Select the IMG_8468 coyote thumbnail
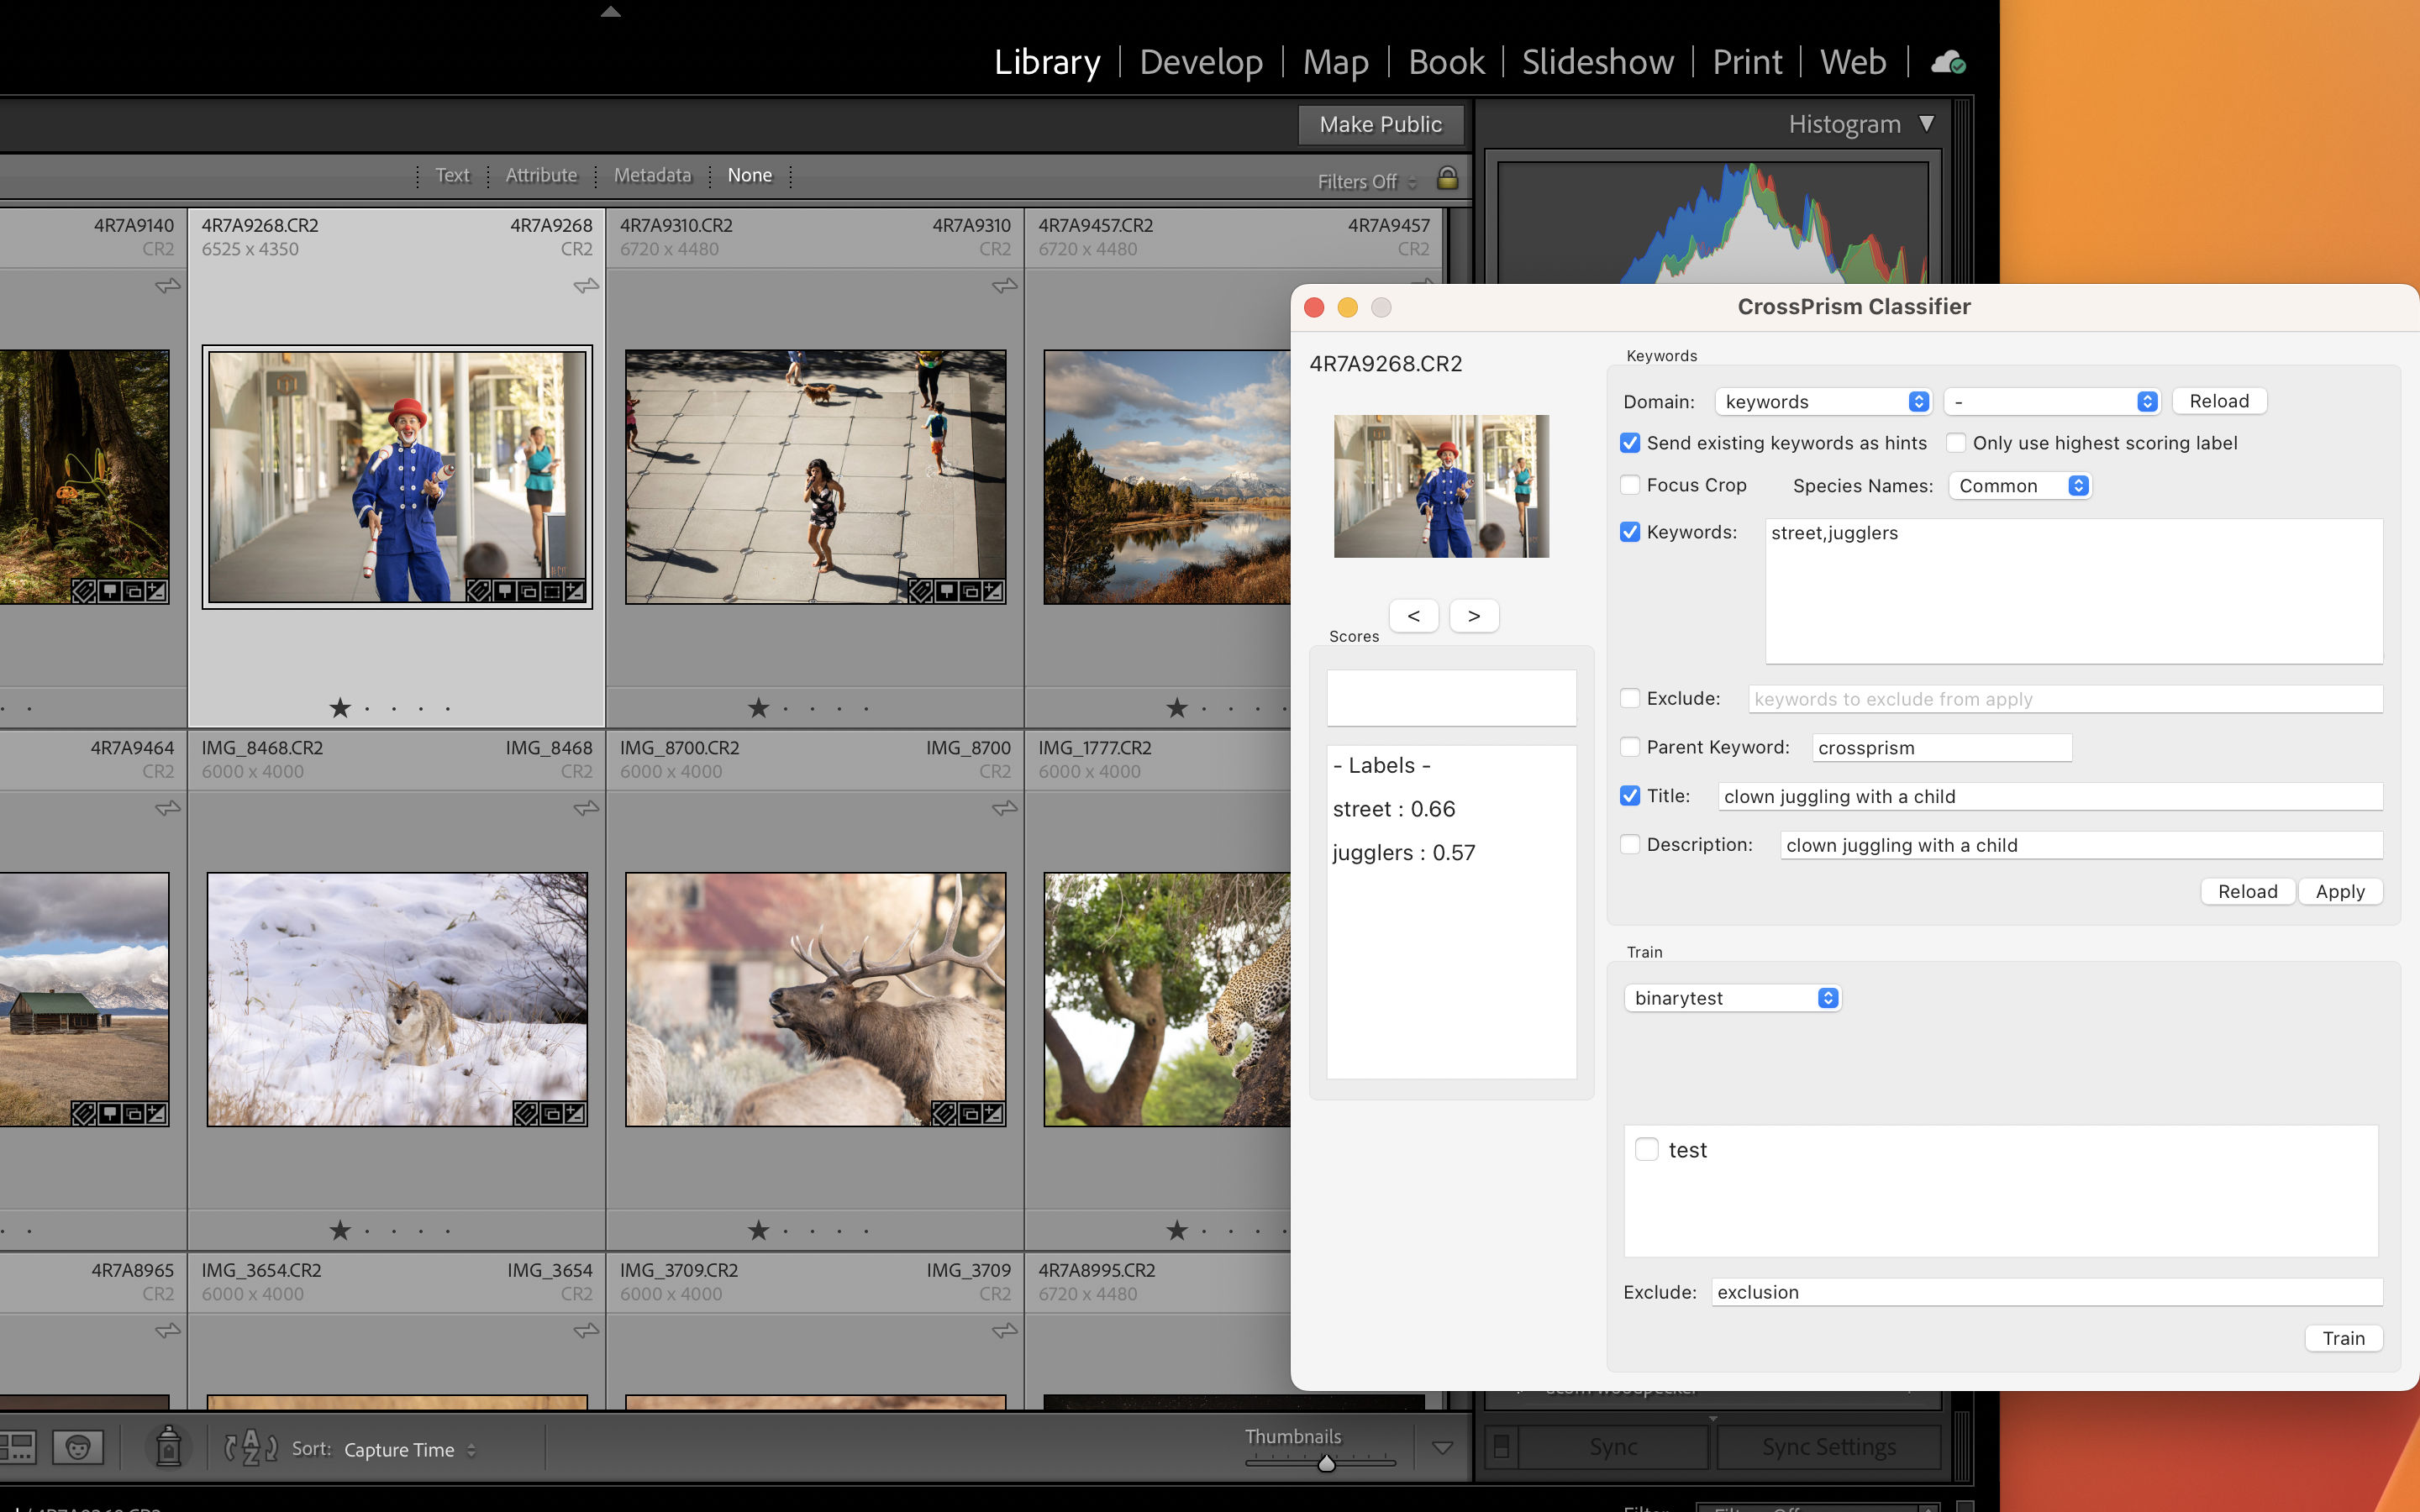The width and height of the screenshot is (2420, 1512). 397,999
